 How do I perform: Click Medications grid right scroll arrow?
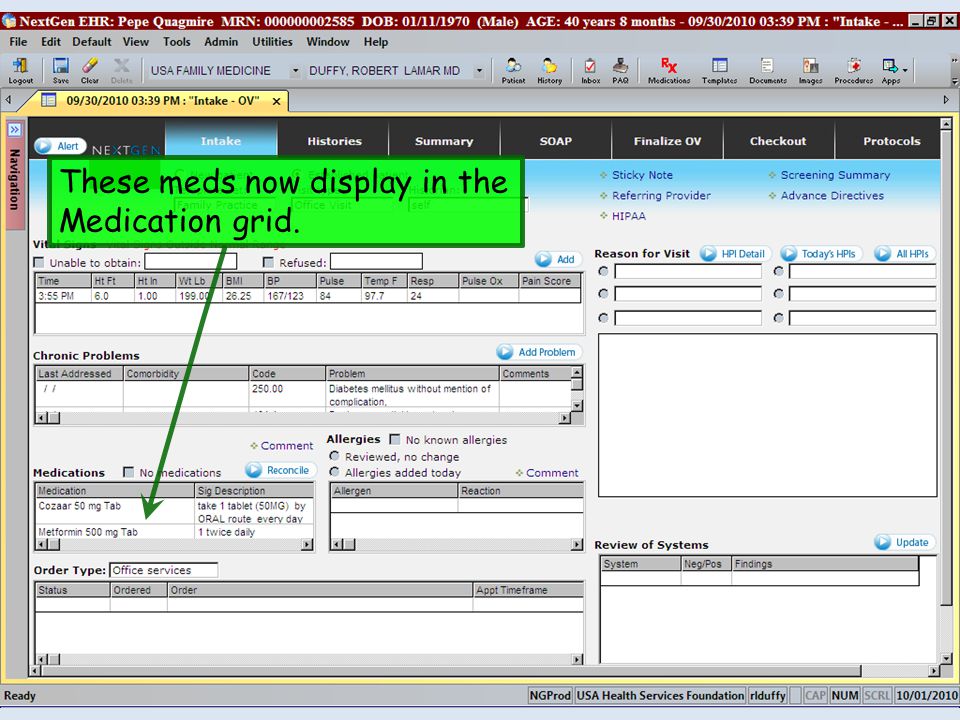pyautogui.click(x=307, y=544)
